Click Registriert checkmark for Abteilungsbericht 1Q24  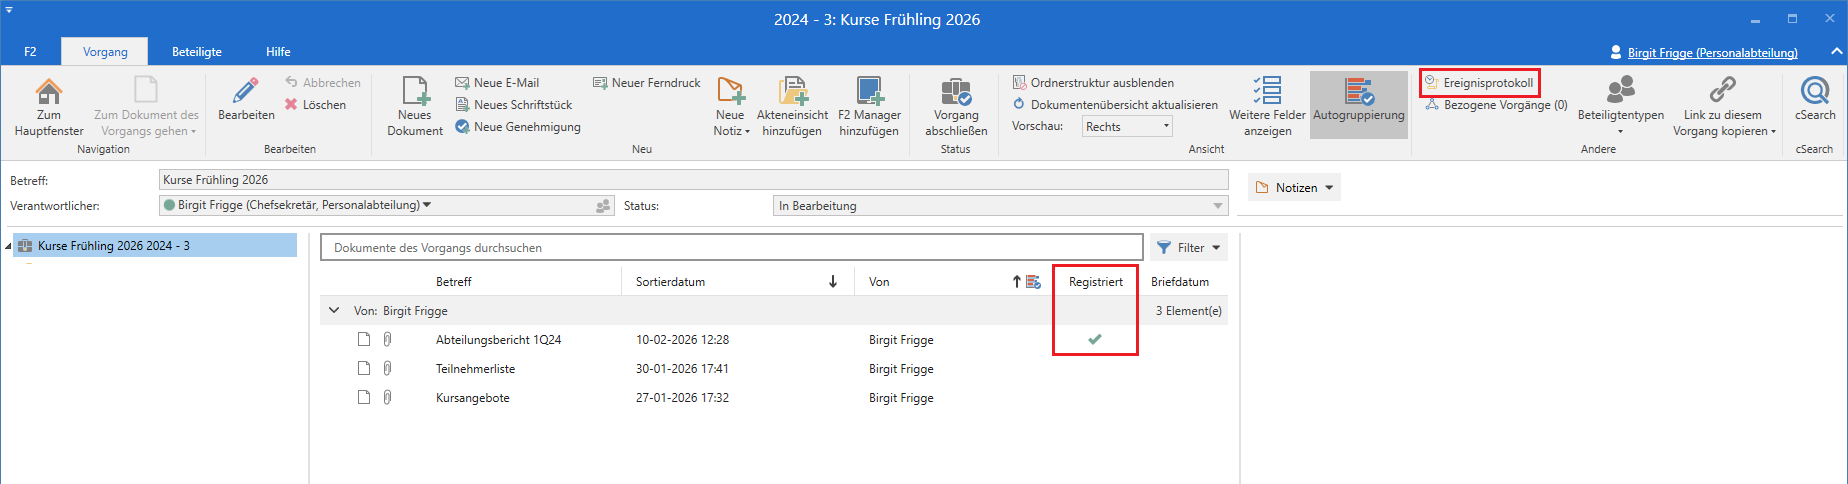1095,340
